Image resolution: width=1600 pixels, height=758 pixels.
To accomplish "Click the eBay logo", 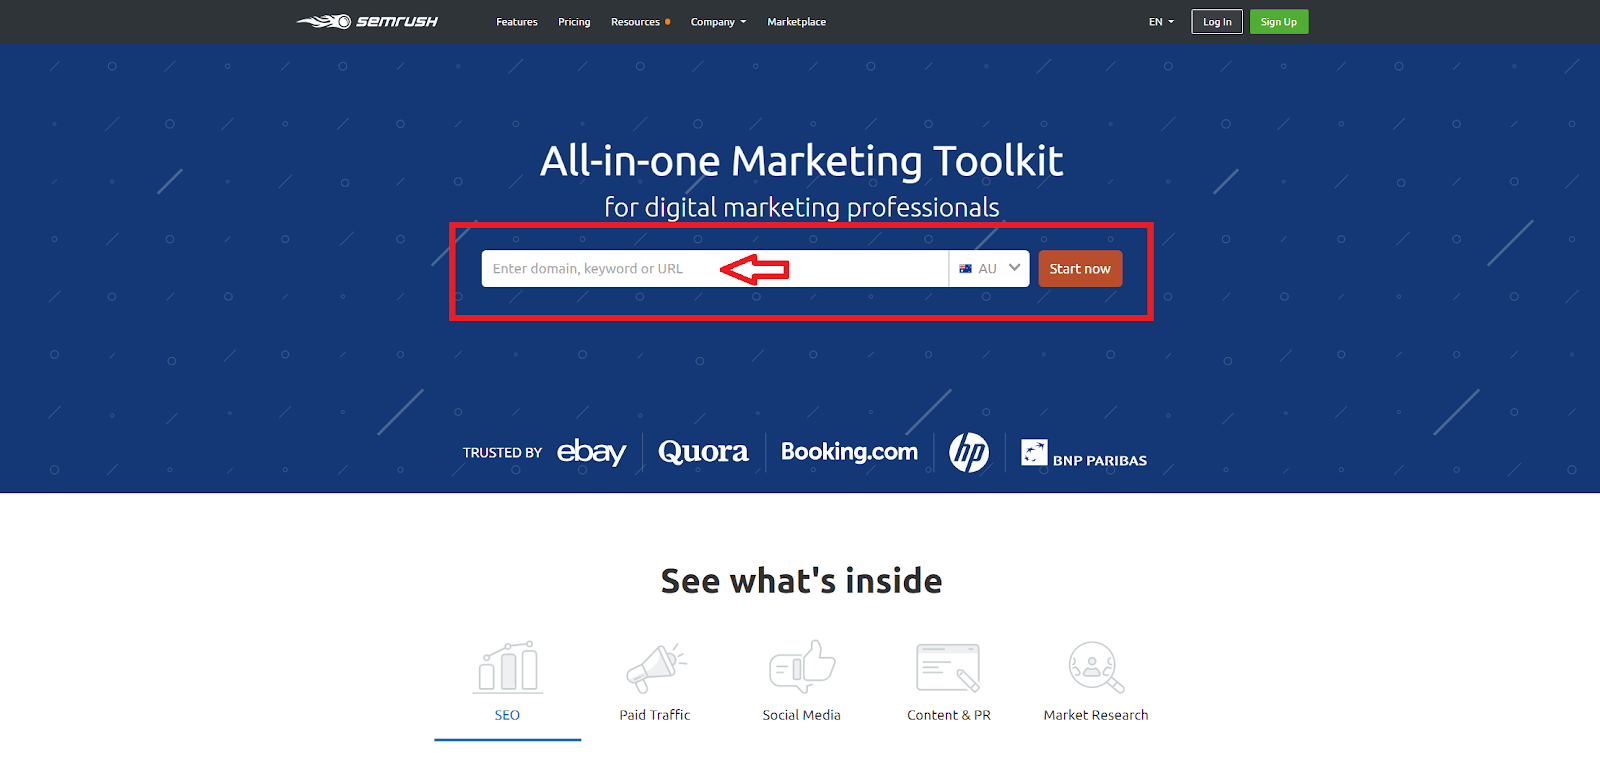I will pos(591,452).
